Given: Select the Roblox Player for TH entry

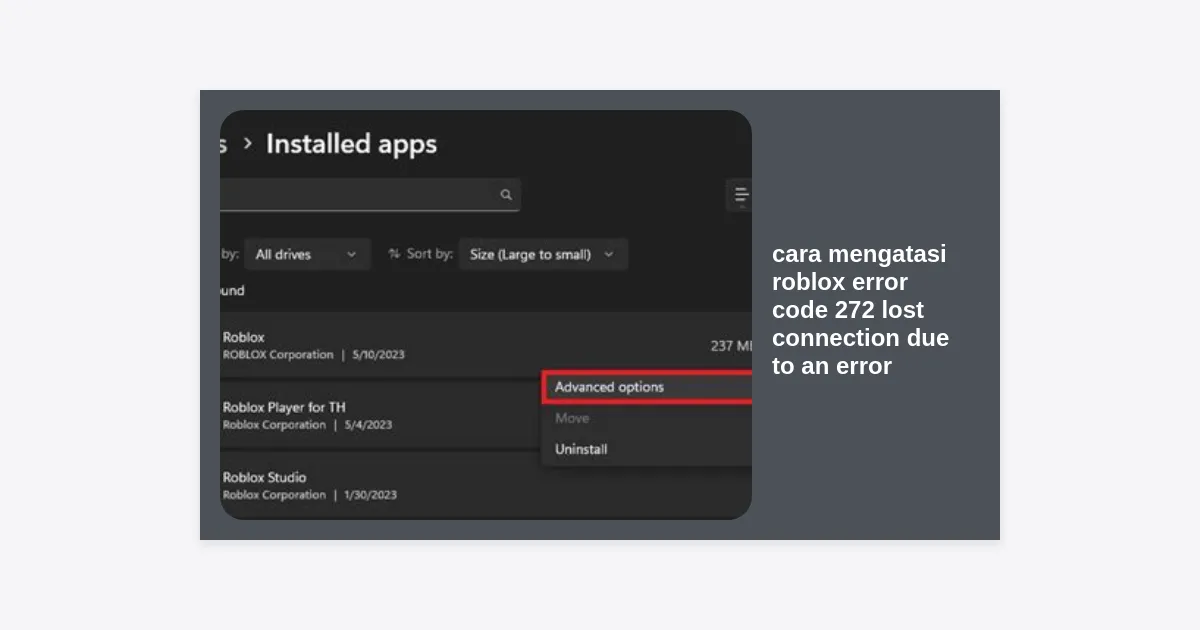Looking at the screenshot, I should point(284,408).
